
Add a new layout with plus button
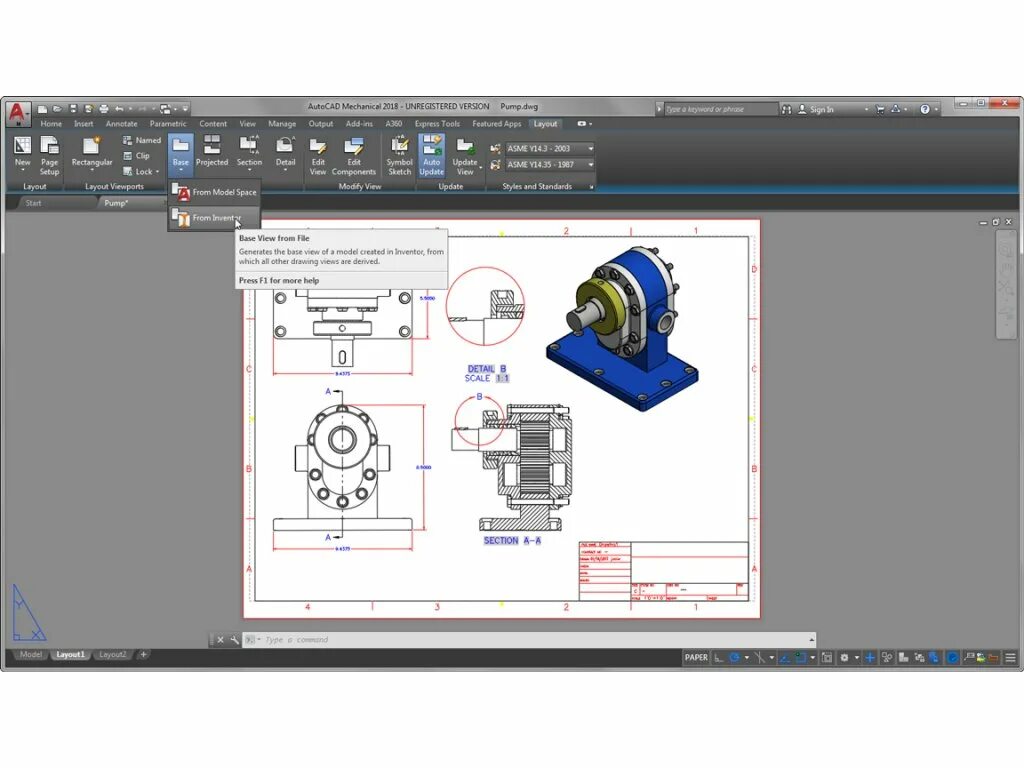tap(143, 654)
